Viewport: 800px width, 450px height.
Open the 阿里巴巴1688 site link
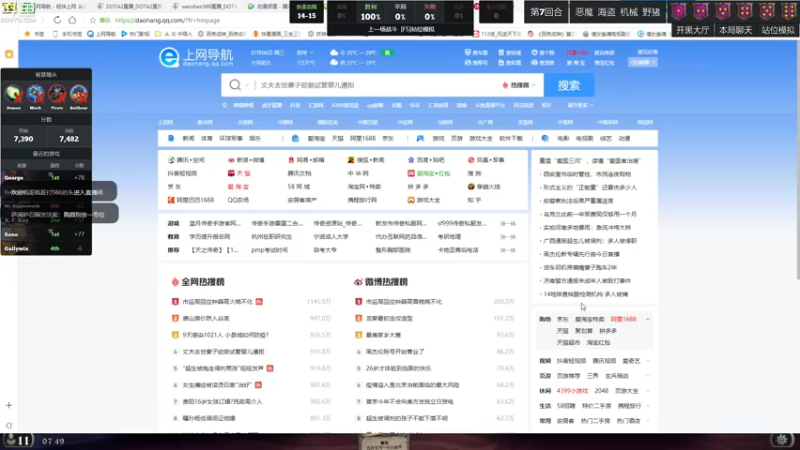[191, 200]
